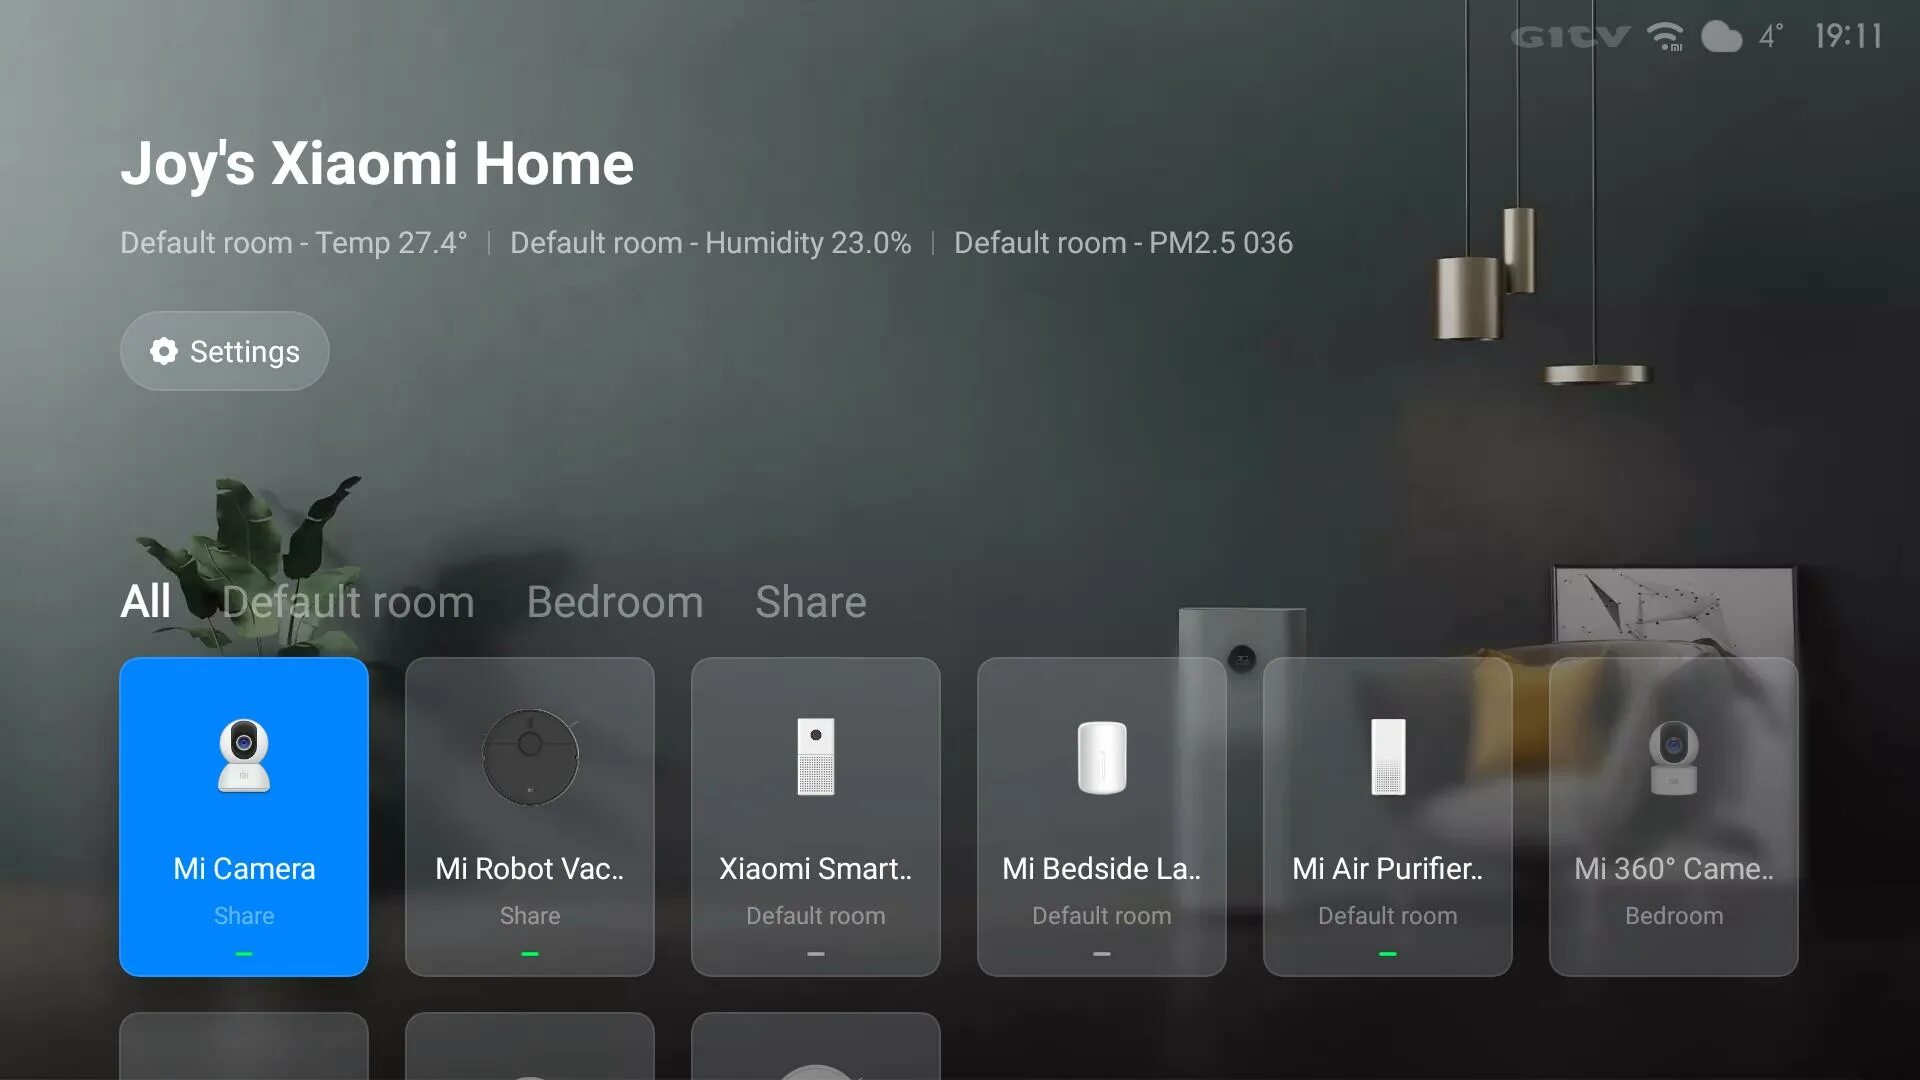Open Mi Bedside Lamp settings

(1101, 816)
